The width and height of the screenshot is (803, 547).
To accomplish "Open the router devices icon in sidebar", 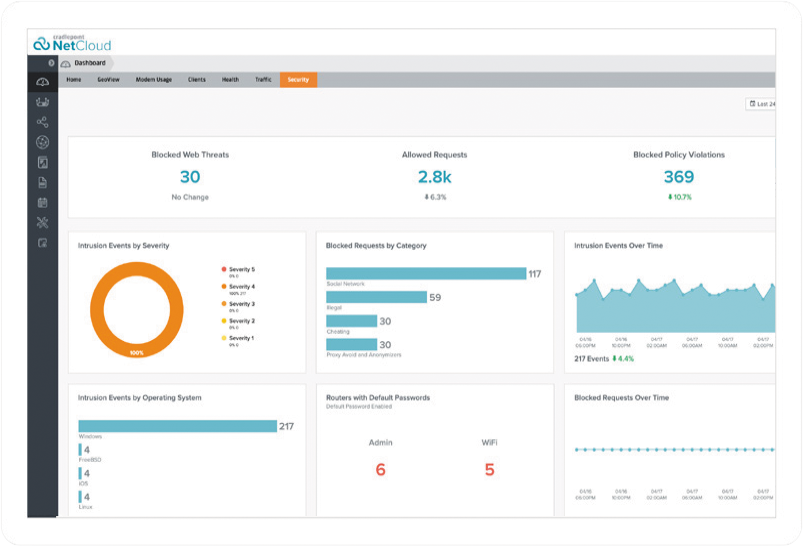I will click(x=42, y=102).
